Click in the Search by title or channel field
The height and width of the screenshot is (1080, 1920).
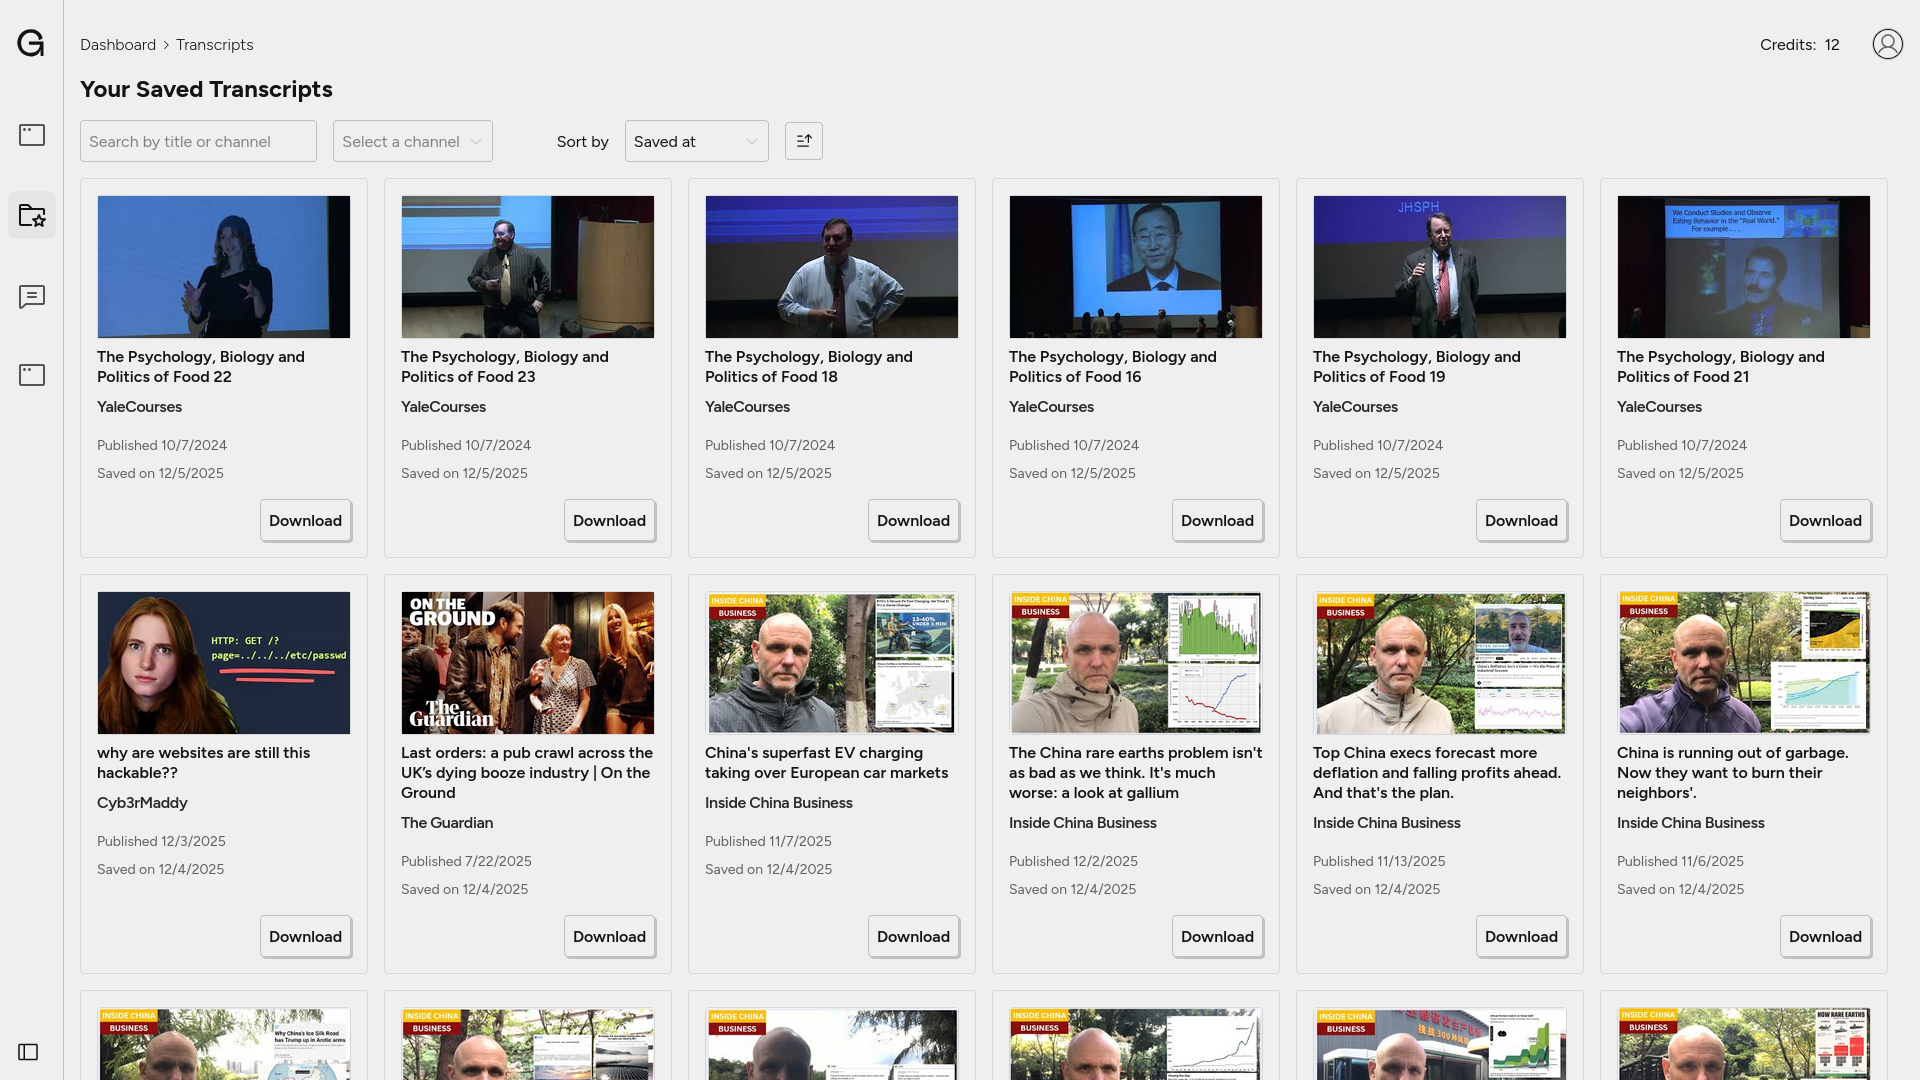198,141
